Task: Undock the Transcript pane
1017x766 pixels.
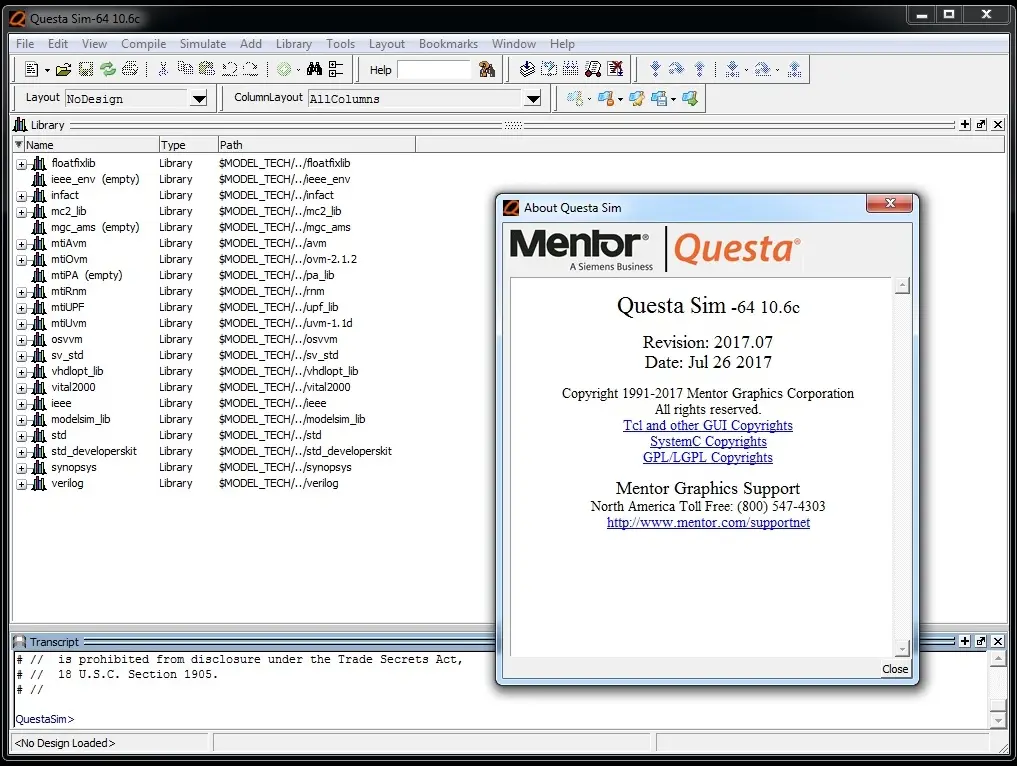Action: pos(981,641)
